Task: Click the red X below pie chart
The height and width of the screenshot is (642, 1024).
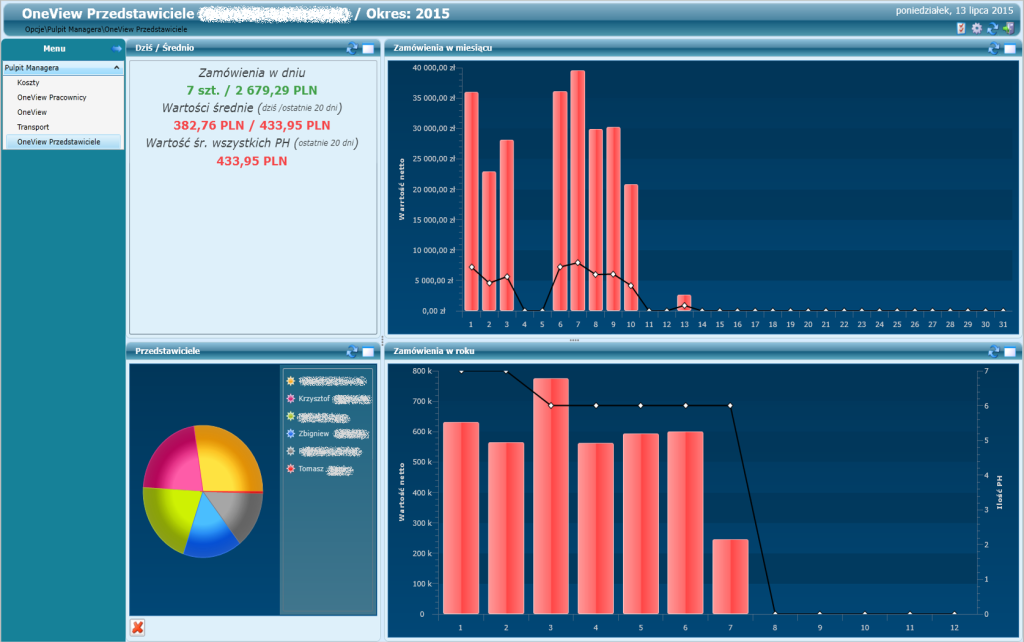Action: click(137, 628)
